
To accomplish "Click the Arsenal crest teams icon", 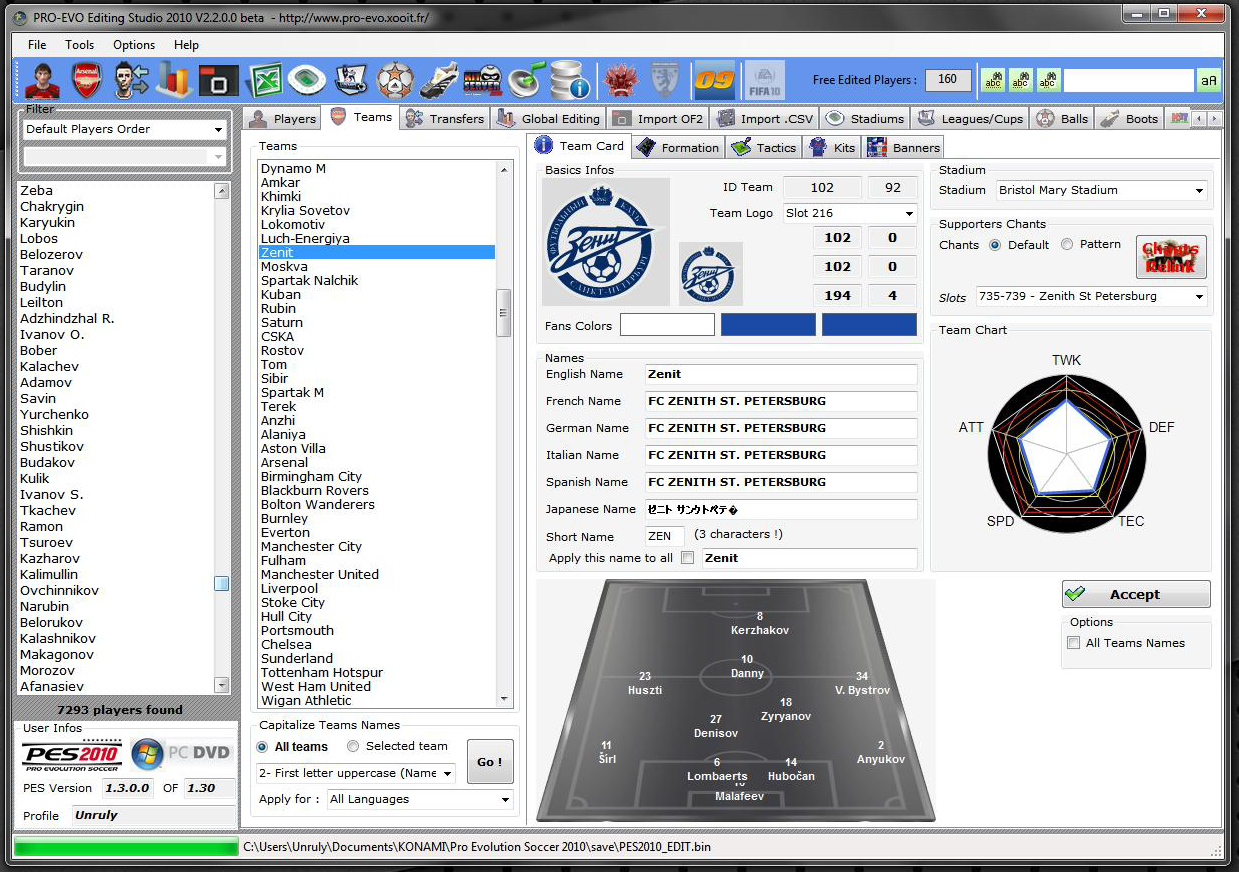I will [x=87, y=80].
